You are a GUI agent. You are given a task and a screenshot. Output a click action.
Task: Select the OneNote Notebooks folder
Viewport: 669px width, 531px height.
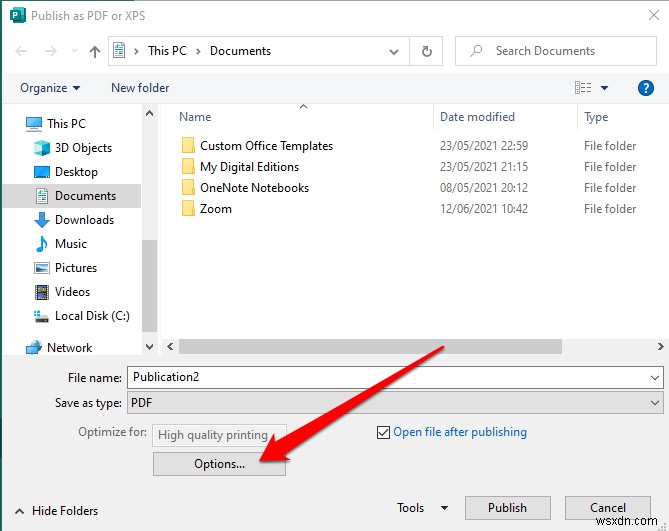(x=254, y=188)
